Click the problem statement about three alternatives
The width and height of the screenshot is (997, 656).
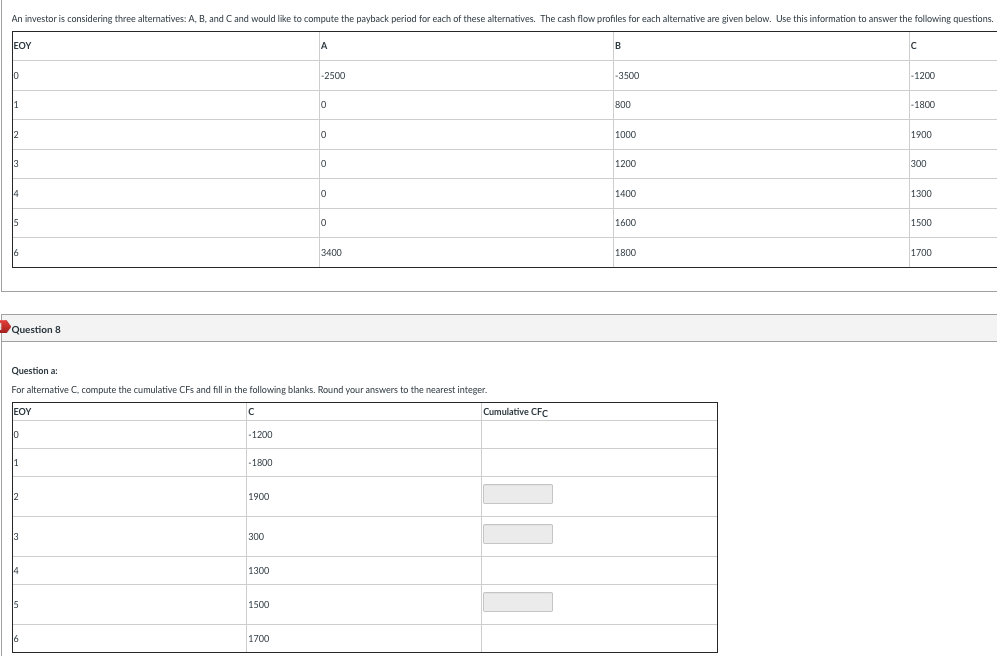coord(502,18)
